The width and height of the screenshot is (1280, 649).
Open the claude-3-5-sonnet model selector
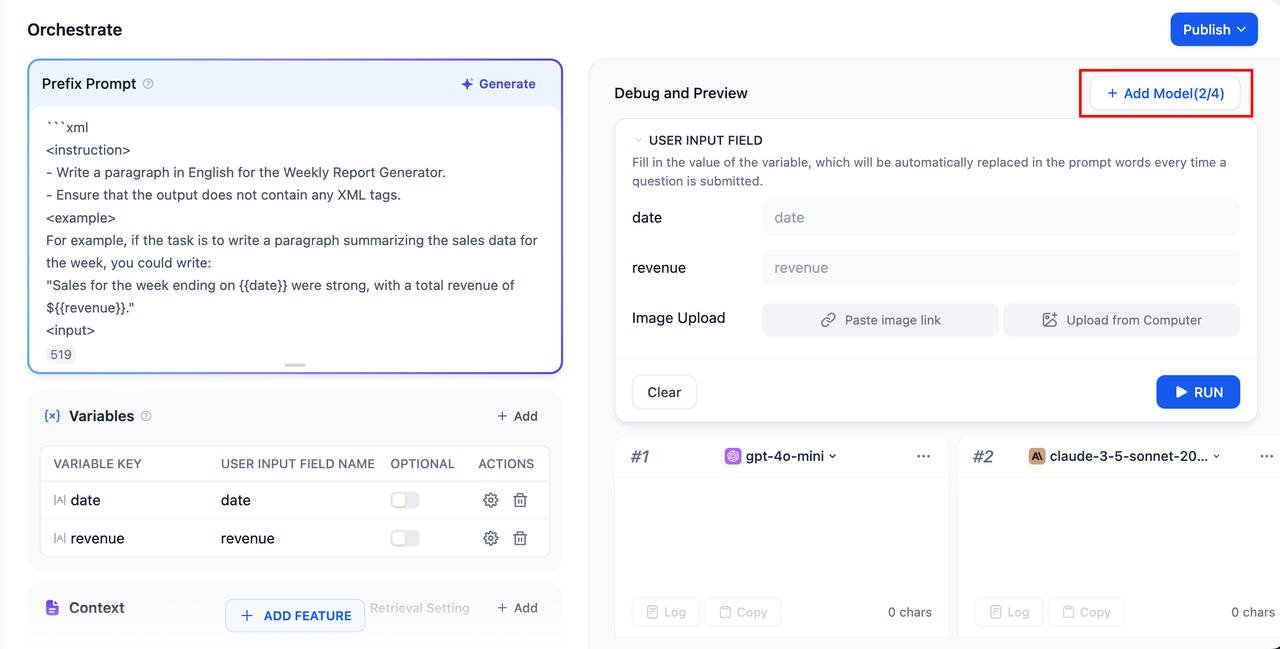coord(1125,456)
